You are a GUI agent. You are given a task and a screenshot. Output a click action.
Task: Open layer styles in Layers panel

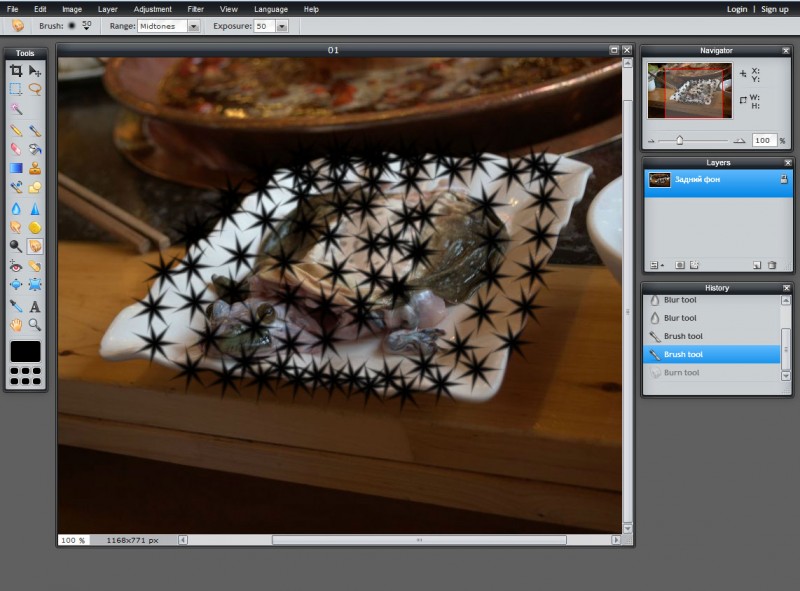click(x=694, y=265)
